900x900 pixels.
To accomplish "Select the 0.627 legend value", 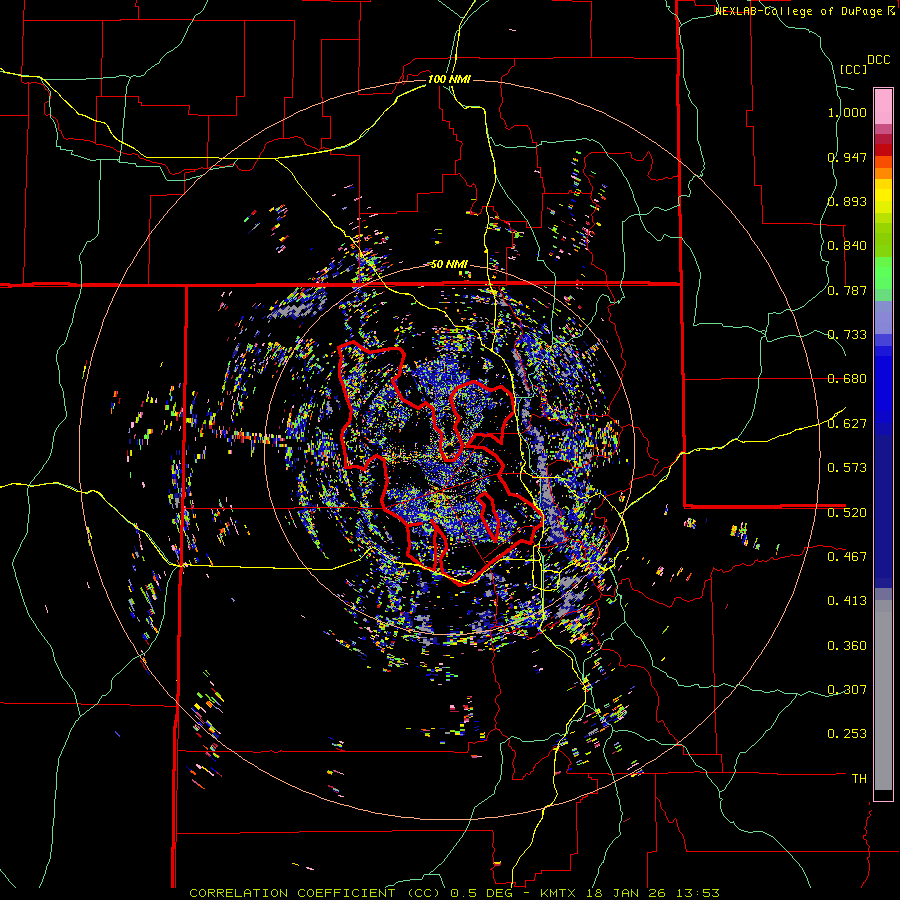I will [847, 424].
